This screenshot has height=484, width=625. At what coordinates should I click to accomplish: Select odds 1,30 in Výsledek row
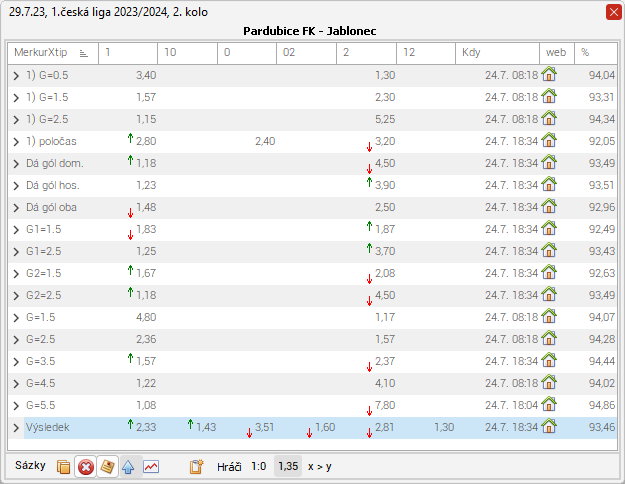click(x=444, y=427)
